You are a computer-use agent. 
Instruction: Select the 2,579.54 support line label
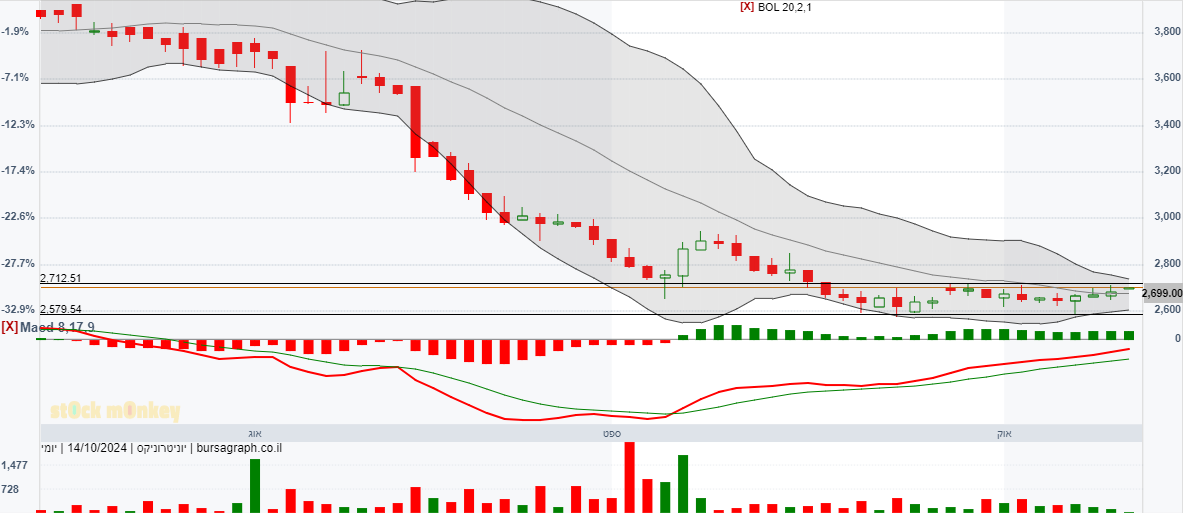click(x=61, y=309)
